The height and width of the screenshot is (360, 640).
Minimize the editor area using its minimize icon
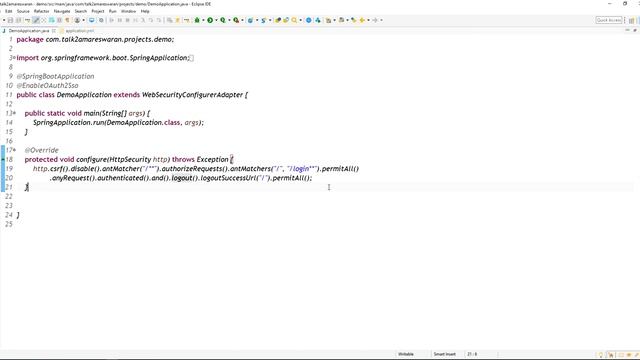pos(627,30)
